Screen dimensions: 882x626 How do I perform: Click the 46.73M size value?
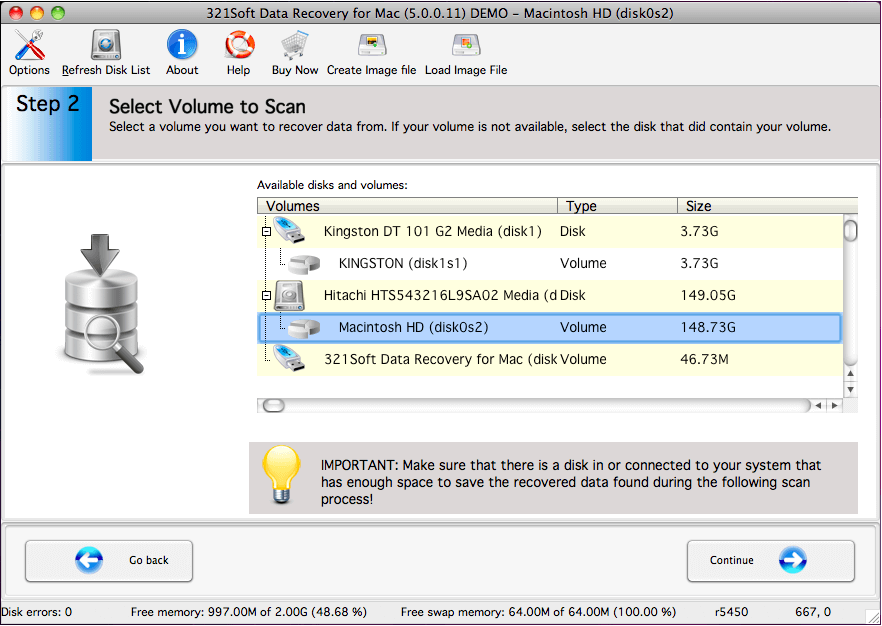click(x=704, y=359)
